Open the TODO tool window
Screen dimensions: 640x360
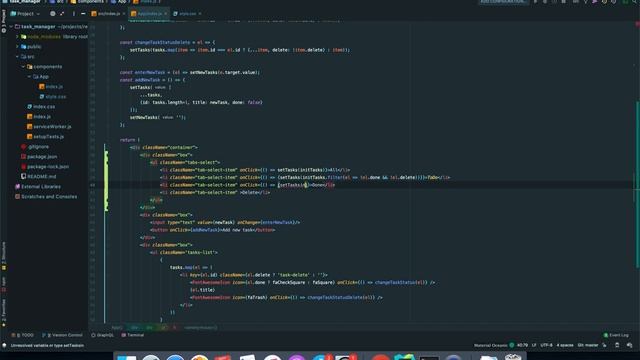tap(23, 335)
